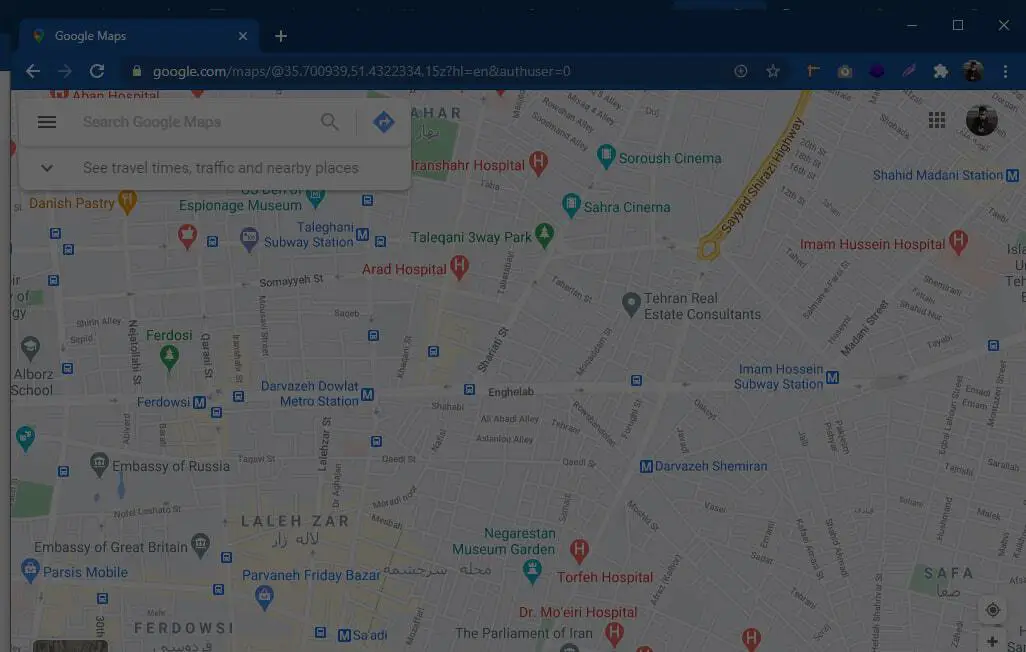This screenshot has width=1026, height=652.
Task: Open Google account avatar on map
Action: [x=981, y=120]
